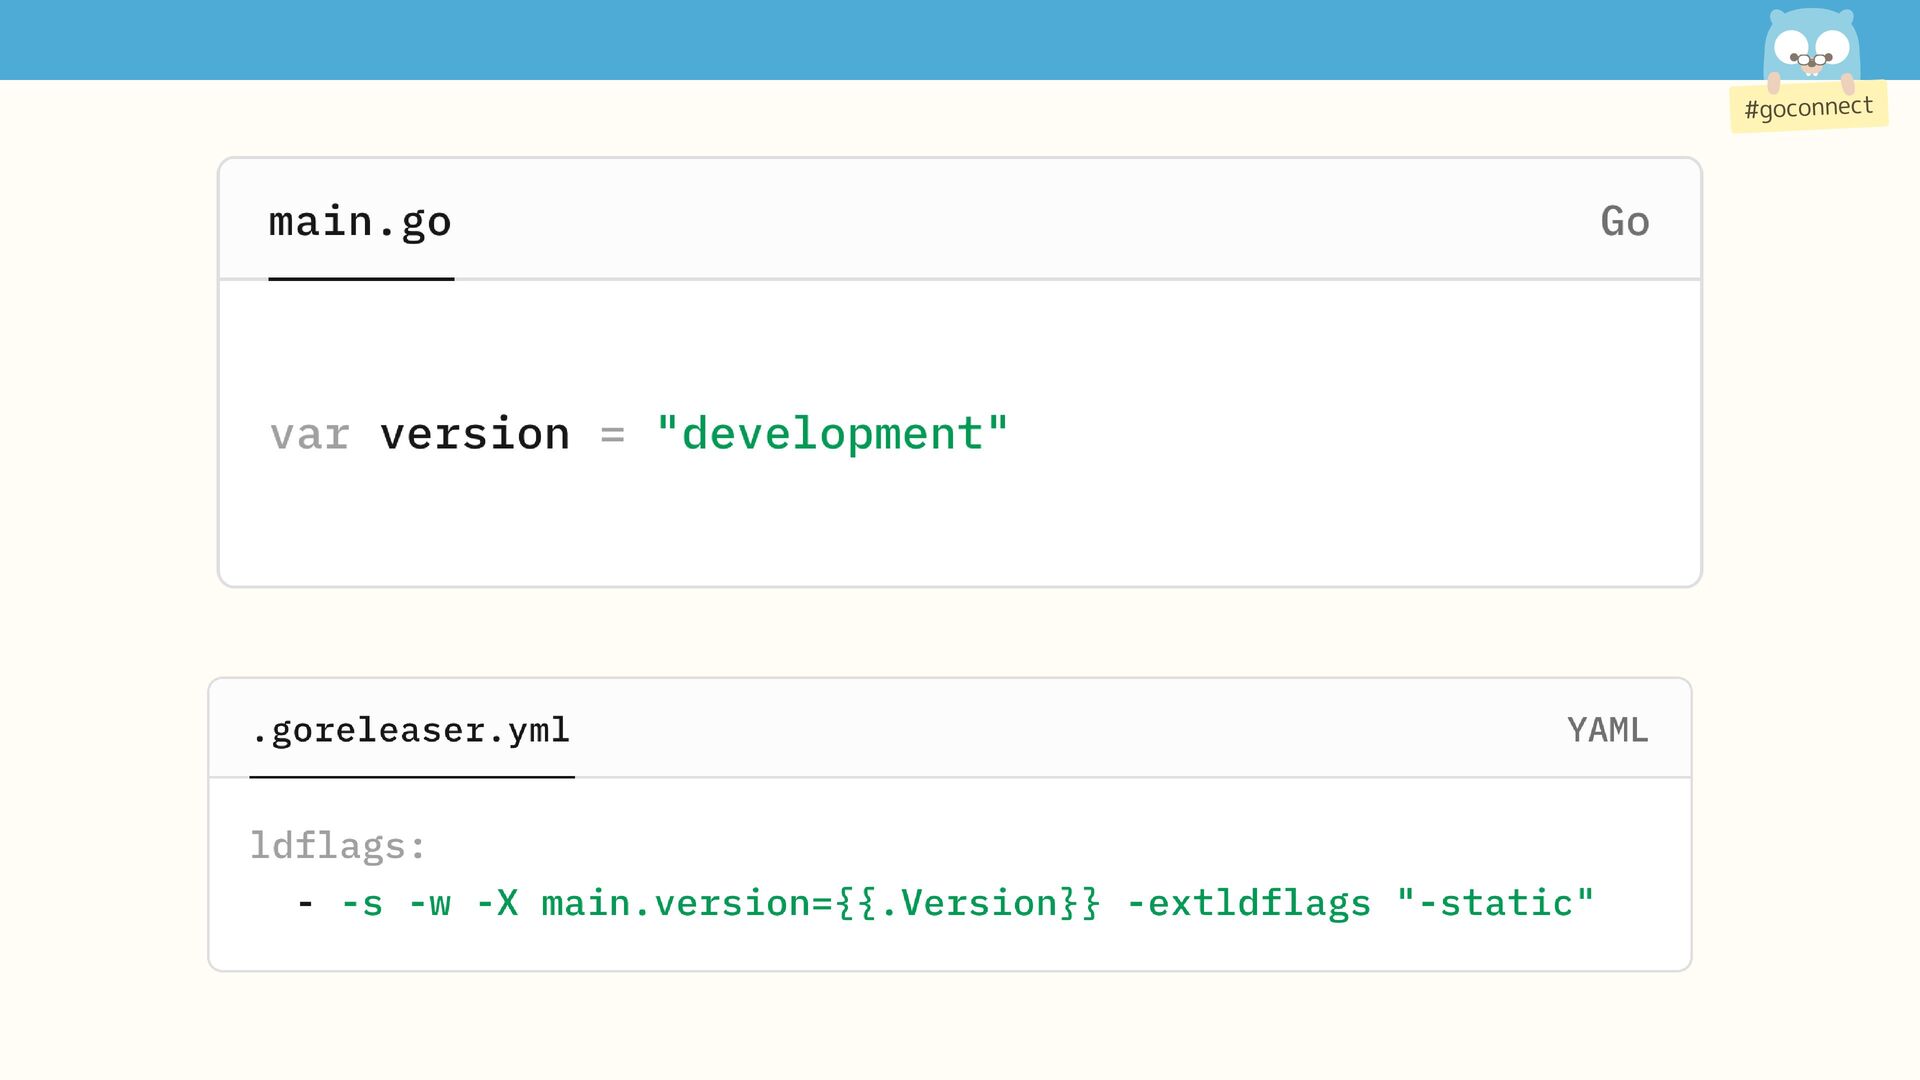Click the "development" string literal
Image resolution: width=1920 pixels, height=1080 pixels.
point(832,434)
